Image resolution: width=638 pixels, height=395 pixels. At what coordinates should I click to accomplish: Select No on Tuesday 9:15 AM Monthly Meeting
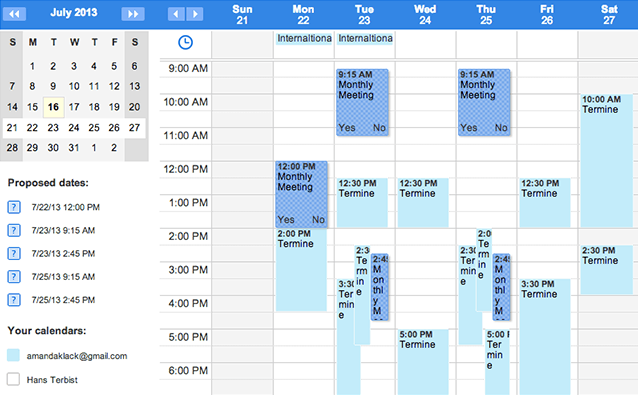[x=379, y=128]
